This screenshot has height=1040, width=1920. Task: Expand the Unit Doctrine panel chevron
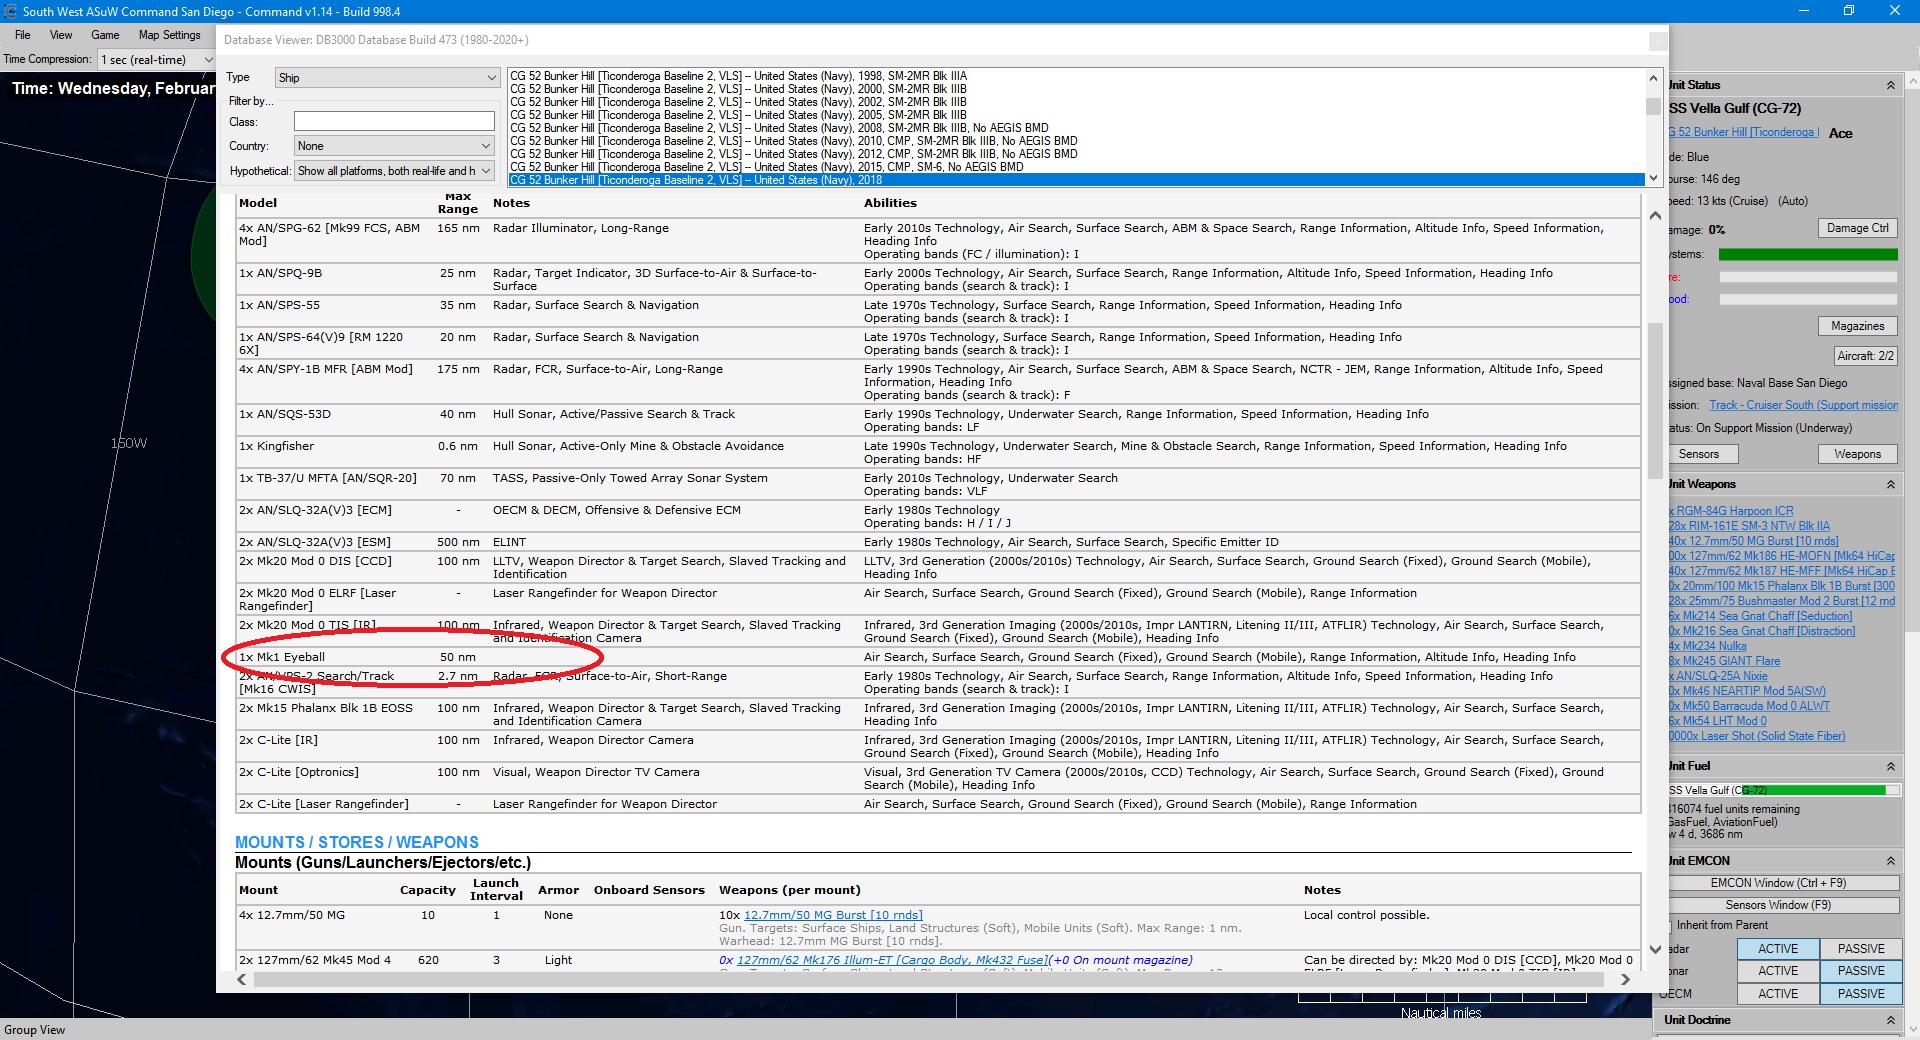click(x=1890, y=1020)
